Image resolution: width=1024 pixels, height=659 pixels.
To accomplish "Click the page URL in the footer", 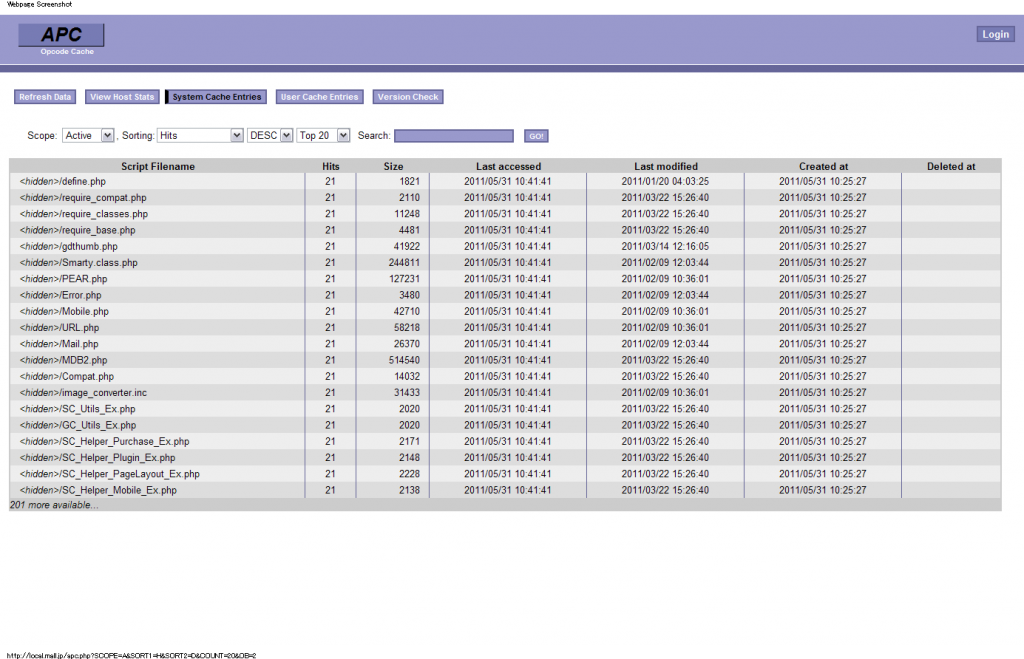I will [131, 655].
